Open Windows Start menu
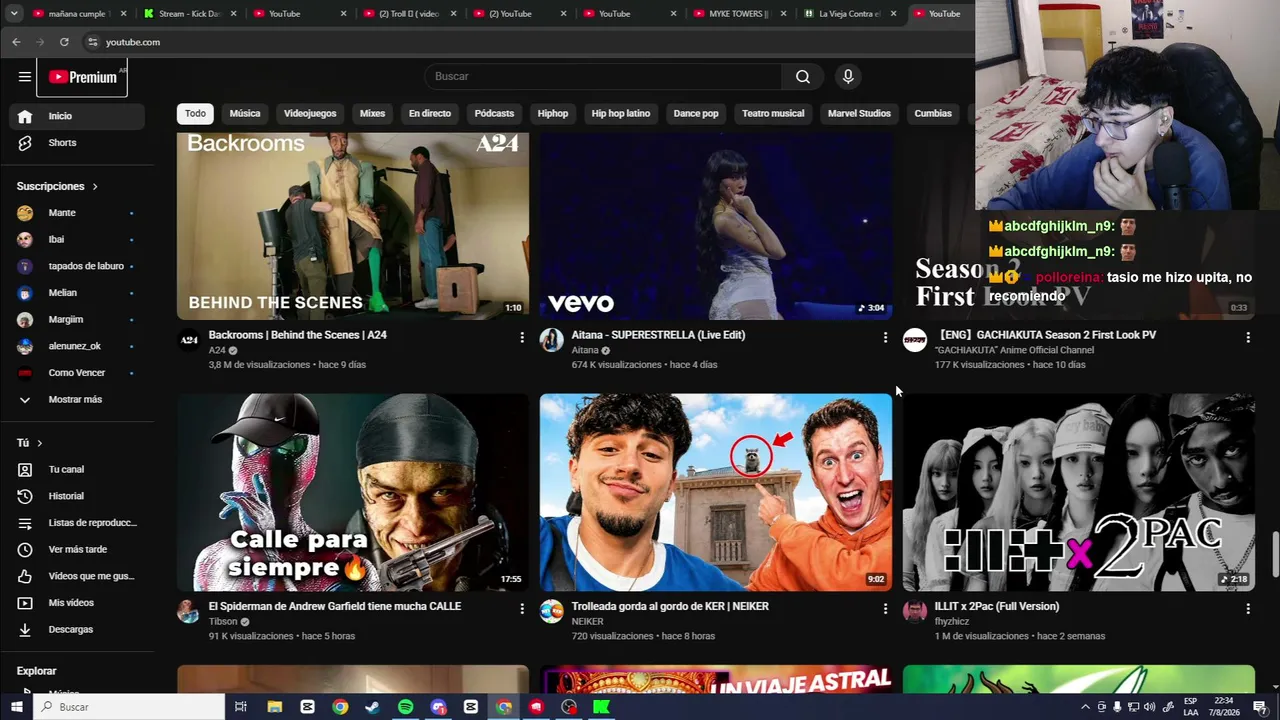The width and height of the screenshot is (1280, 720). (x=16, y=707)
